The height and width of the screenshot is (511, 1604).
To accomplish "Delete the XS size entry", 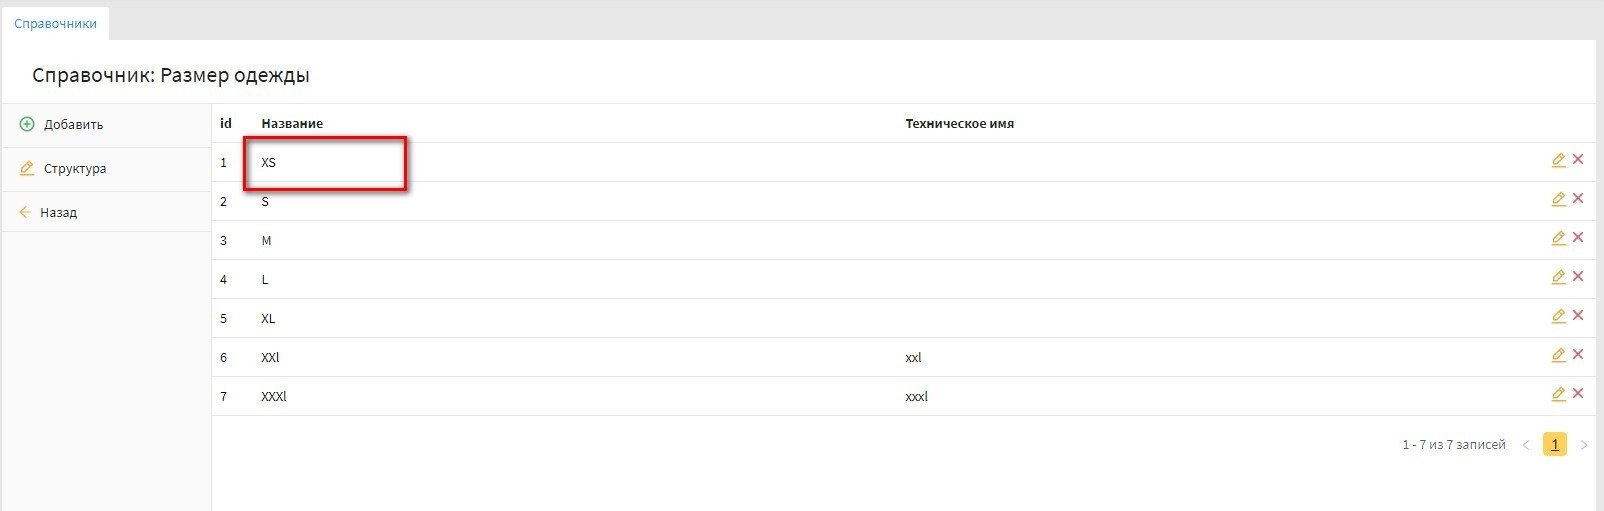I will [1578, 160].
